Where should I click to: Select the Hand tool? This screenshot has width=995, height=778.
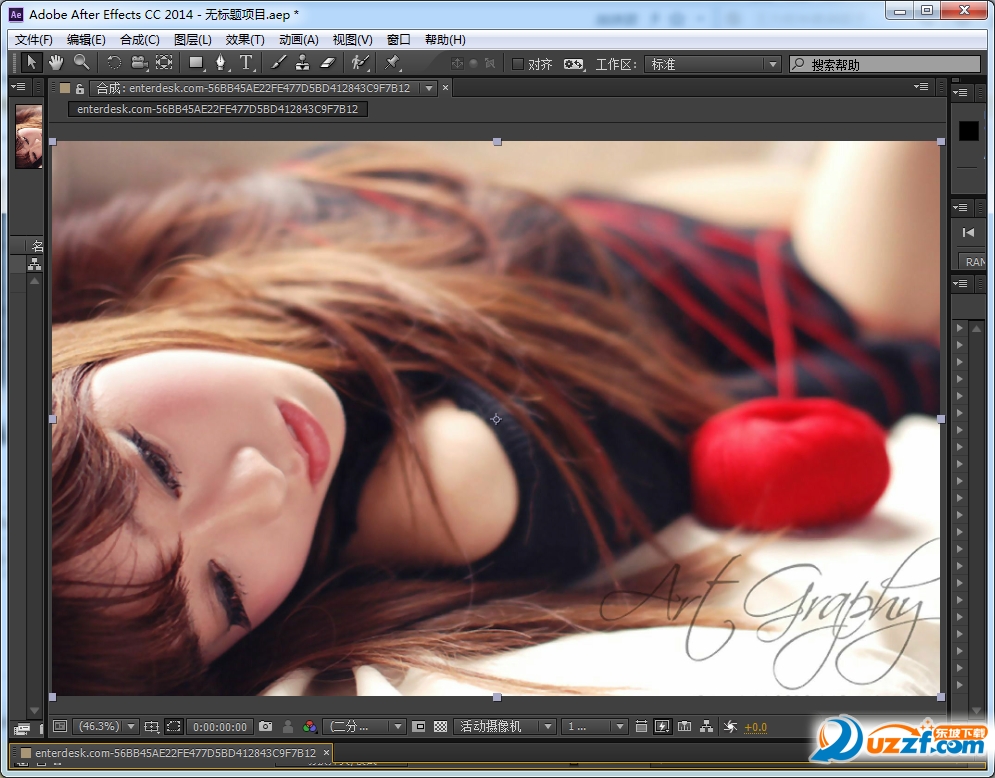click(x=56, y=63)
